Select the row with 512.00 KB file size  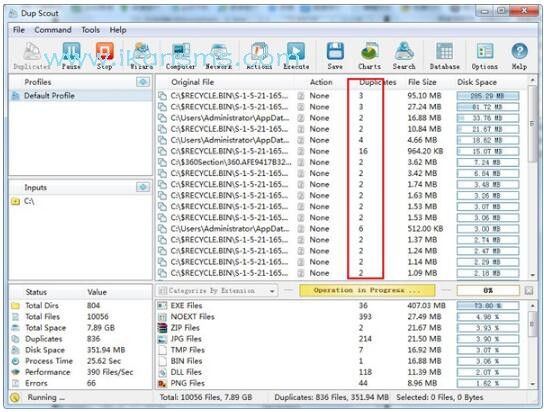341,229
